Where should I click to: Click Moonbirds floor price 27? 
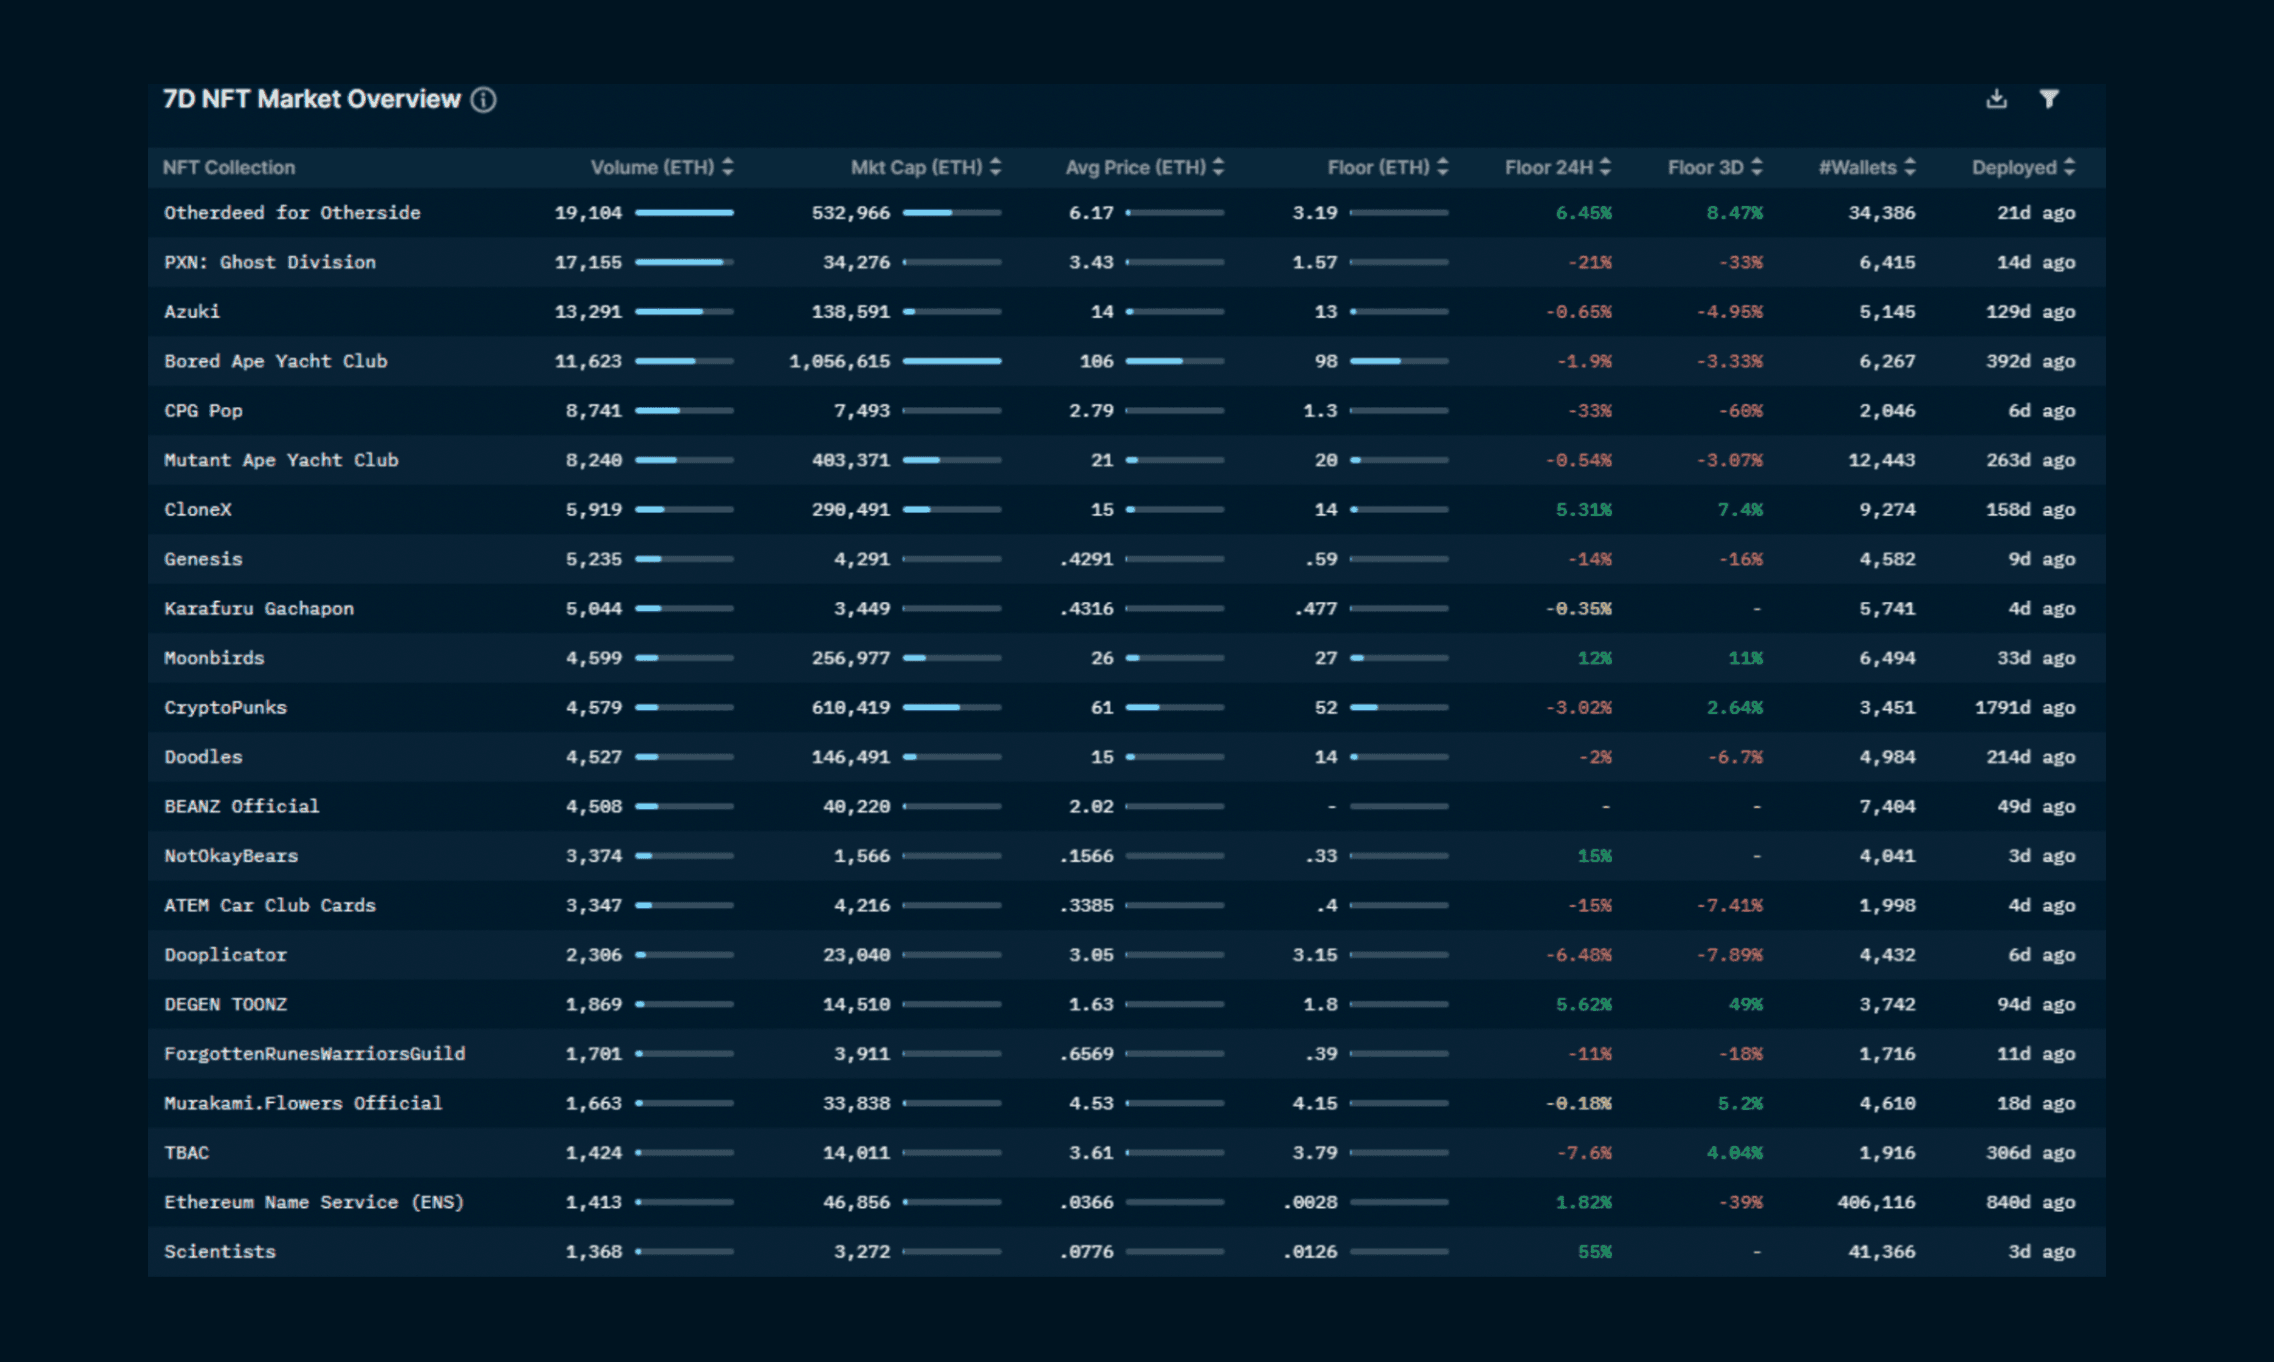(1326, 658)
